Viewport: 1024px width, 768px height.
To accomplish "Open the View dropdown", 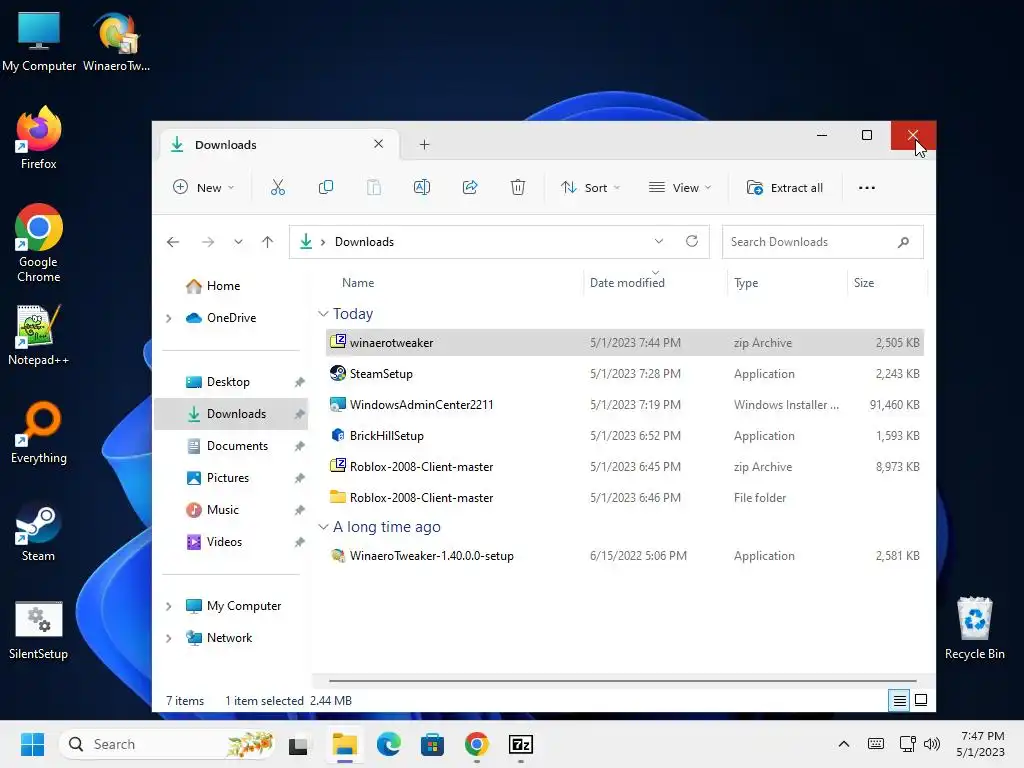I will (x=680, y=188).
